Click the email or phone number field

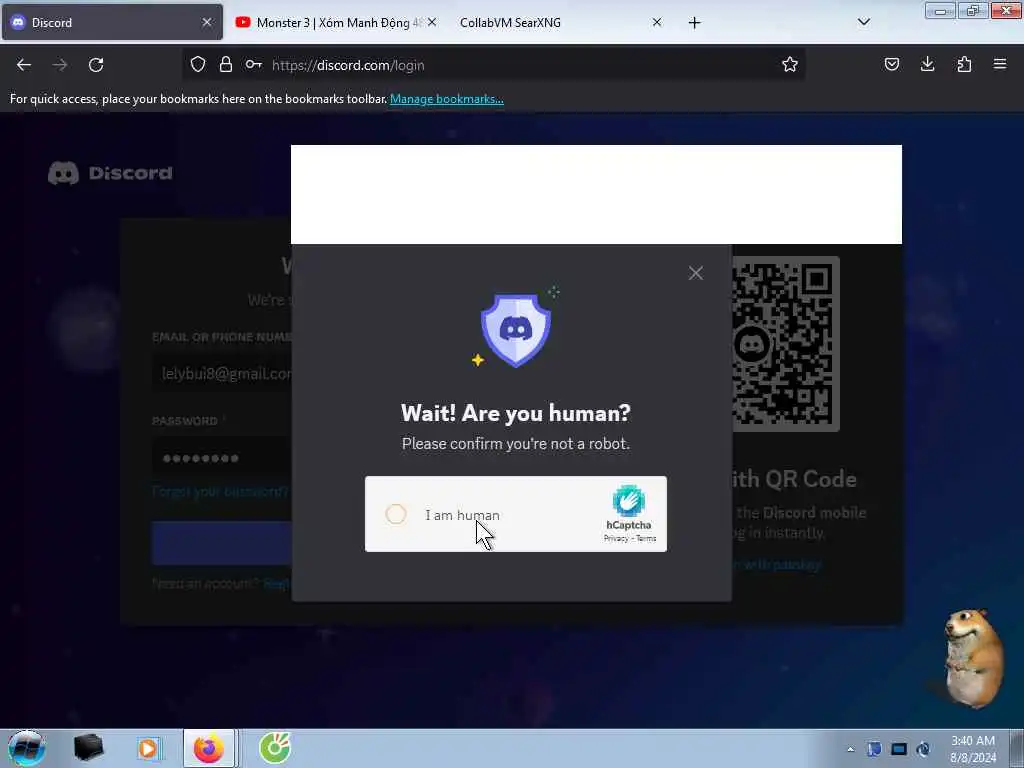222,374
